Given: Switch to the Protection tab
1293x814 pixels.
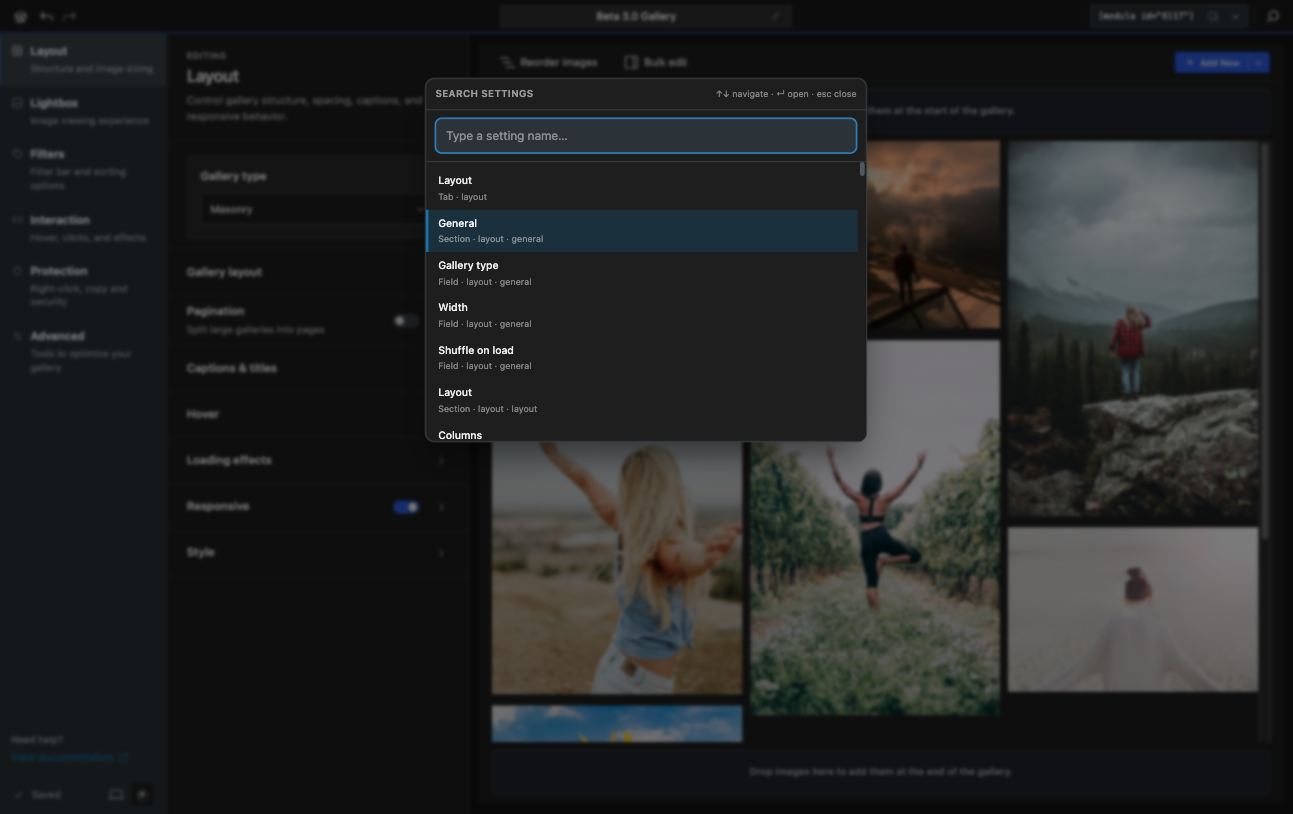Looking at the screenshot, I should 83,286.
